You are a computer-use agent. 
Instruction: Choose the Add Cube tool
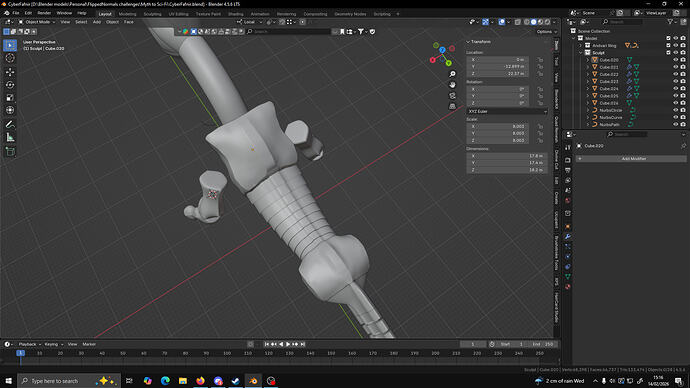[x=10, y=152]
